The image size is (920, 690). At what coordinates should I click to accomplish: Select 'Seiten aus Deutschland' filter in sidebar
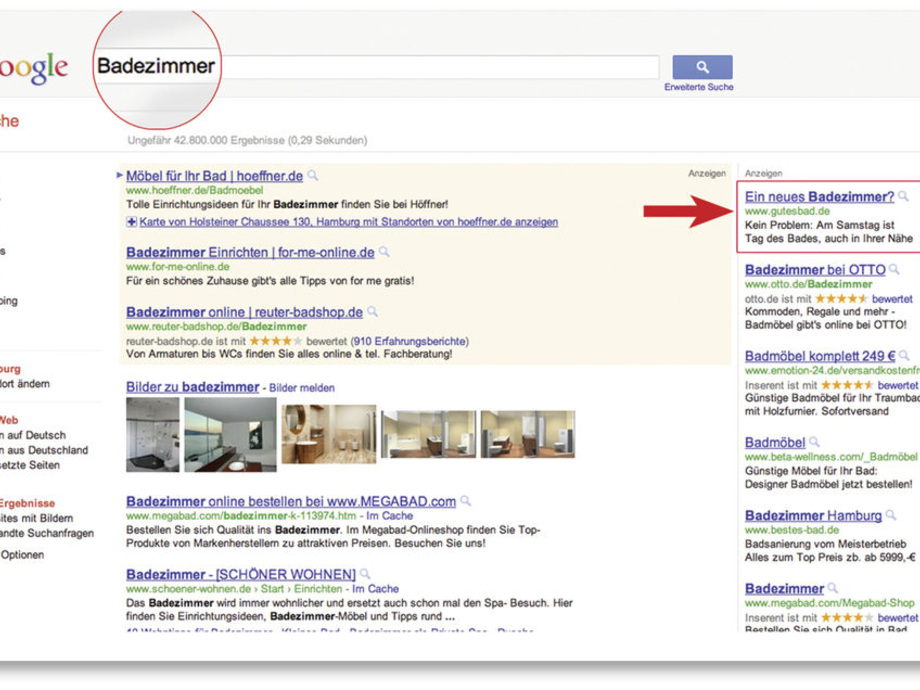tap(44, 450)
